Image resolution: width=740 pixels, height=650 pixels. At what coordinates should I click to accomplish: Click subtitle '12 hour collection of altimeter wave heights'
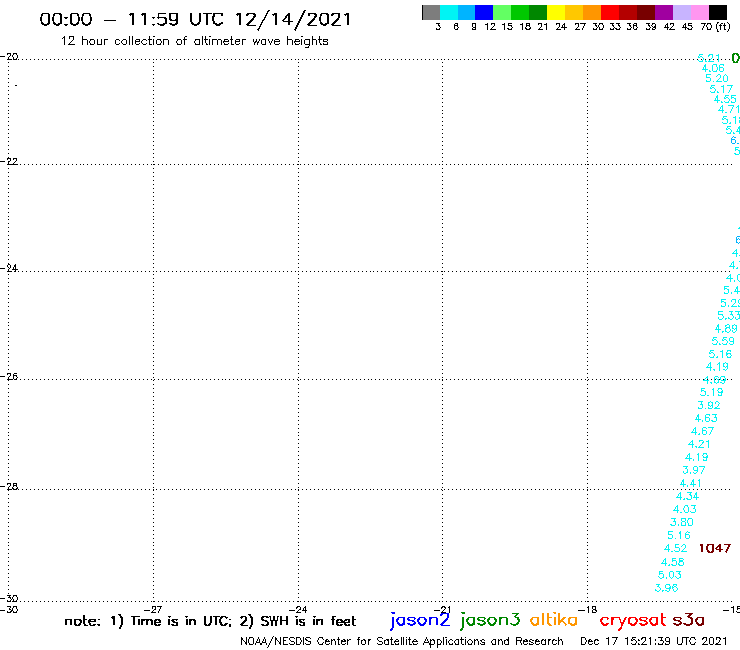(194, 41)
